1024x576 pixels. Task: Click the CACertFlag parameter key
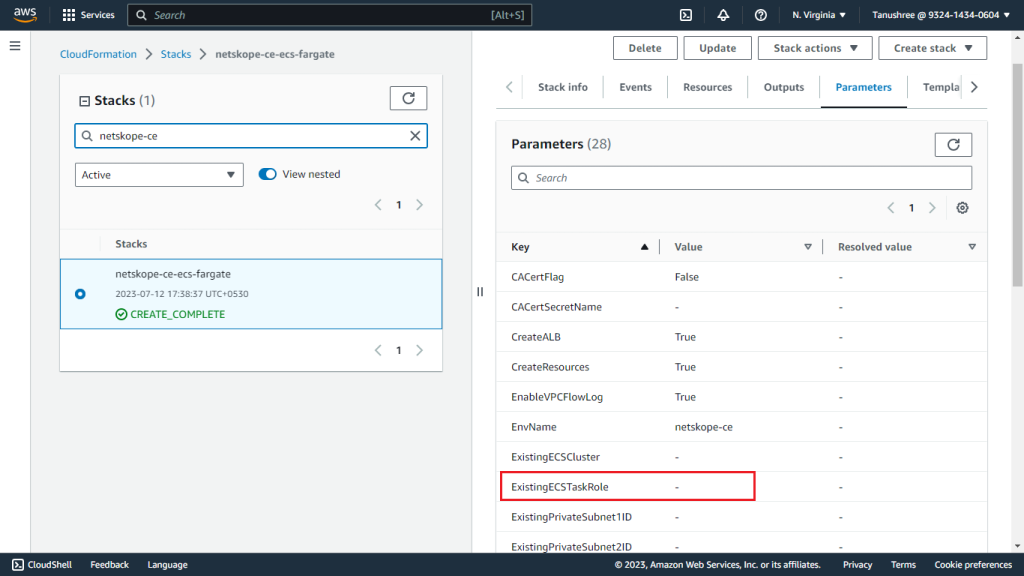click(537, 277)
